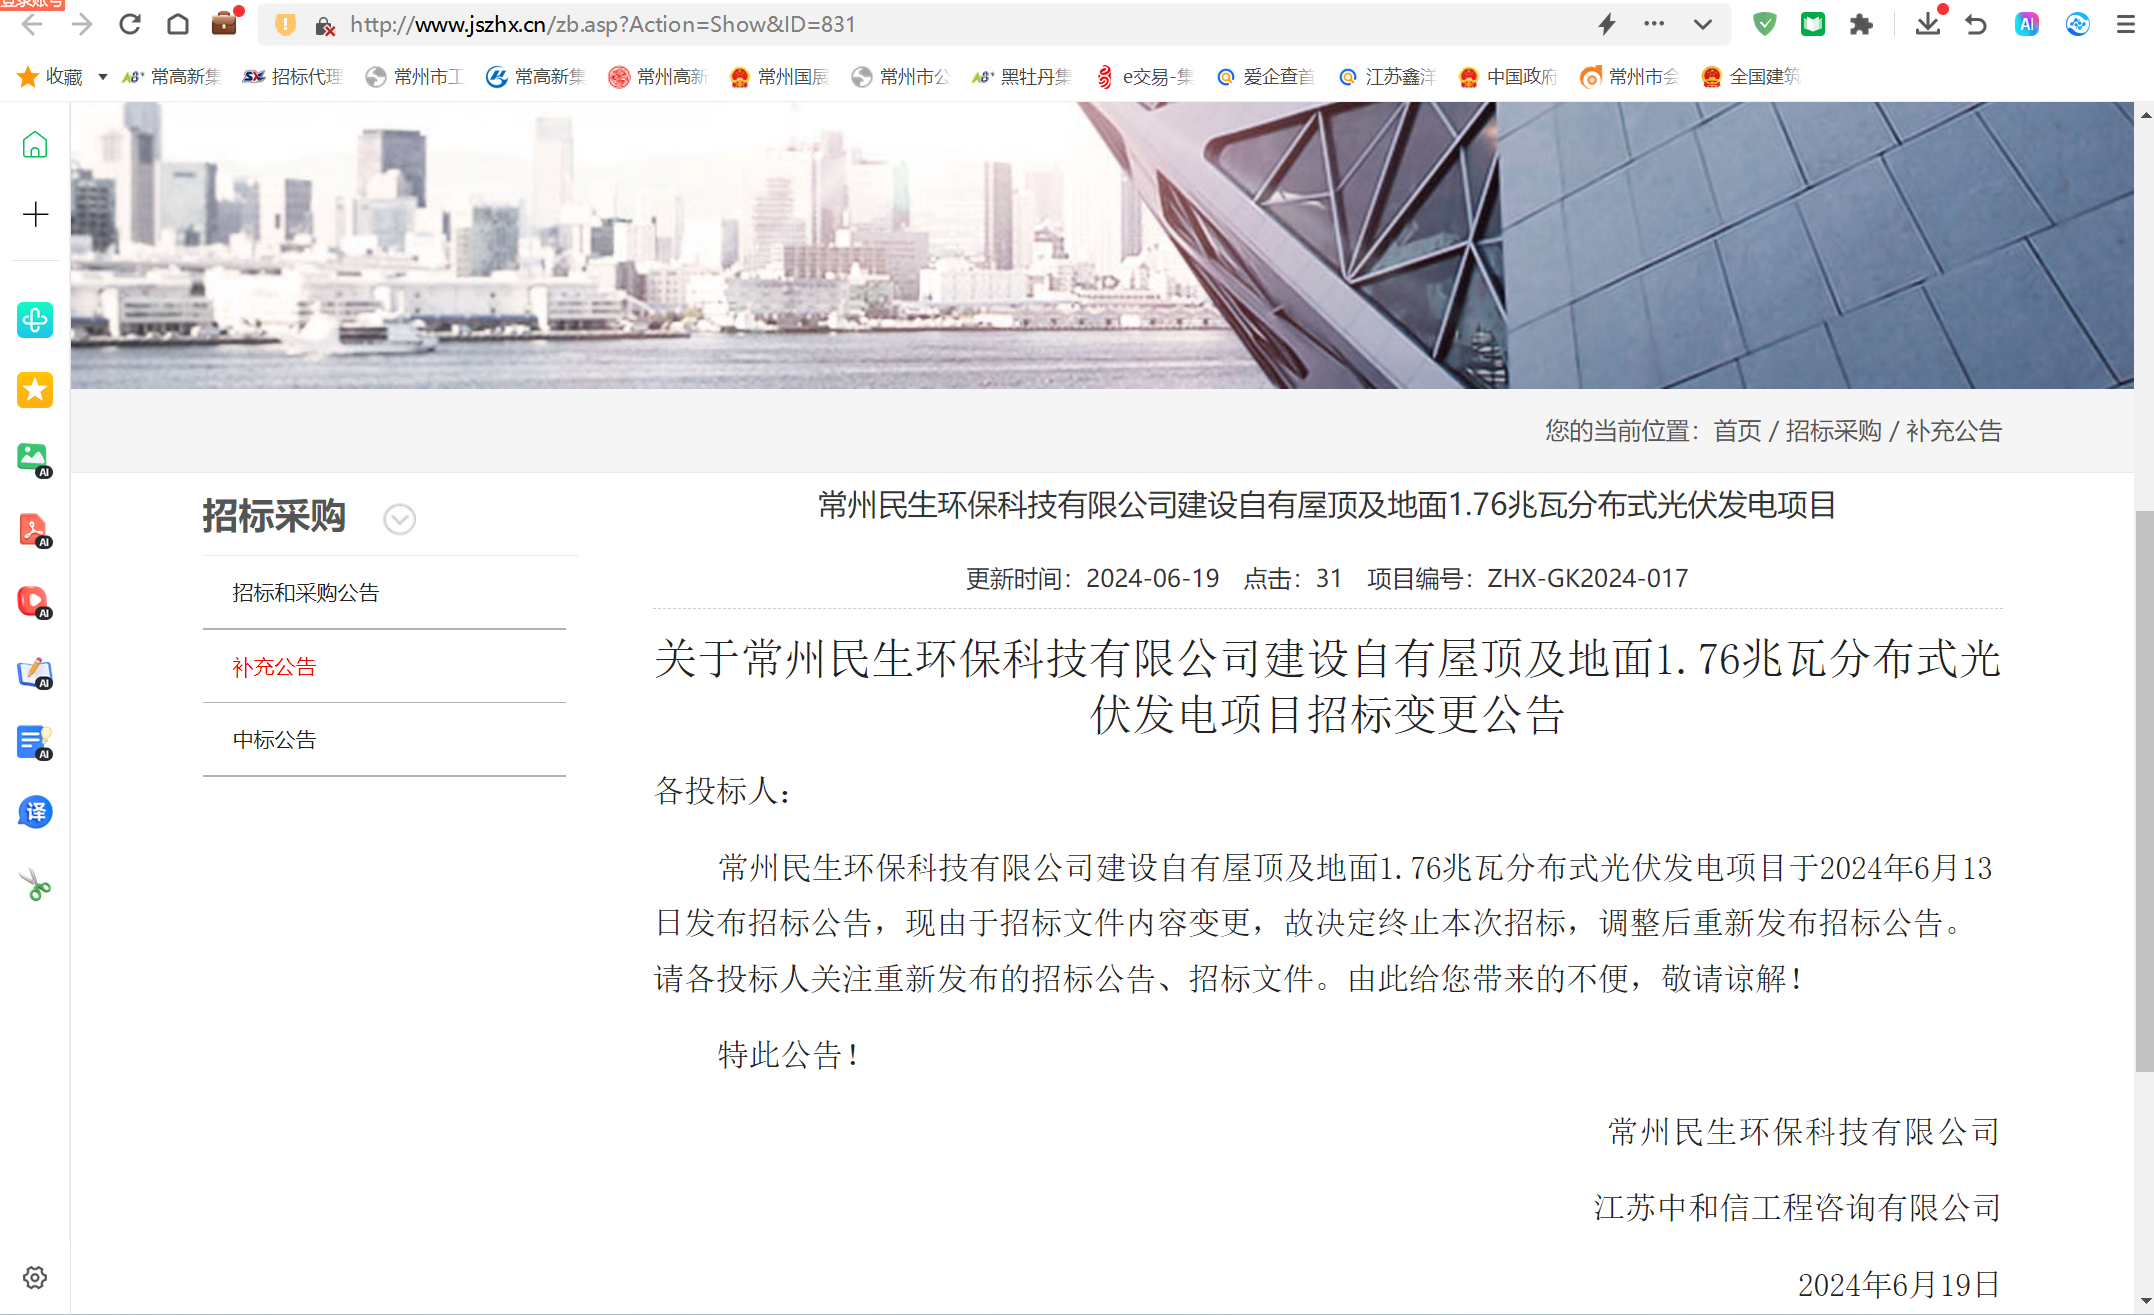Open the 爱企查首 bookmark
Image resolution: width=2154 pixels, height=1315 pixels.
(x=1266, y=77)
